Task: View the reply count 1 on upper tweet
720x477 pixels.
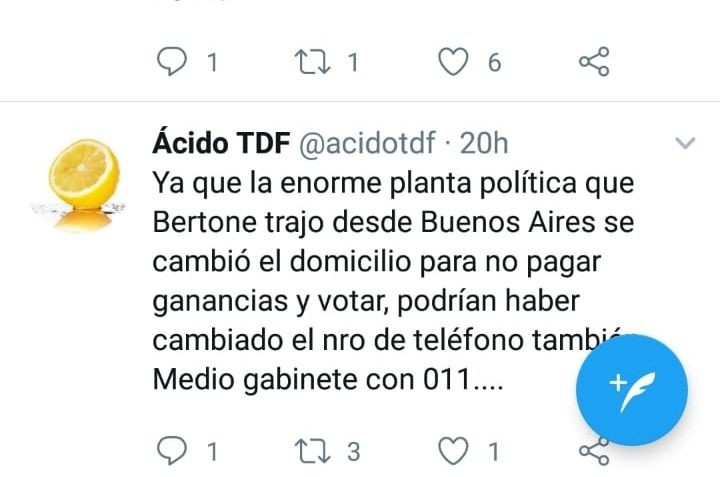Action: coord(212,62)
